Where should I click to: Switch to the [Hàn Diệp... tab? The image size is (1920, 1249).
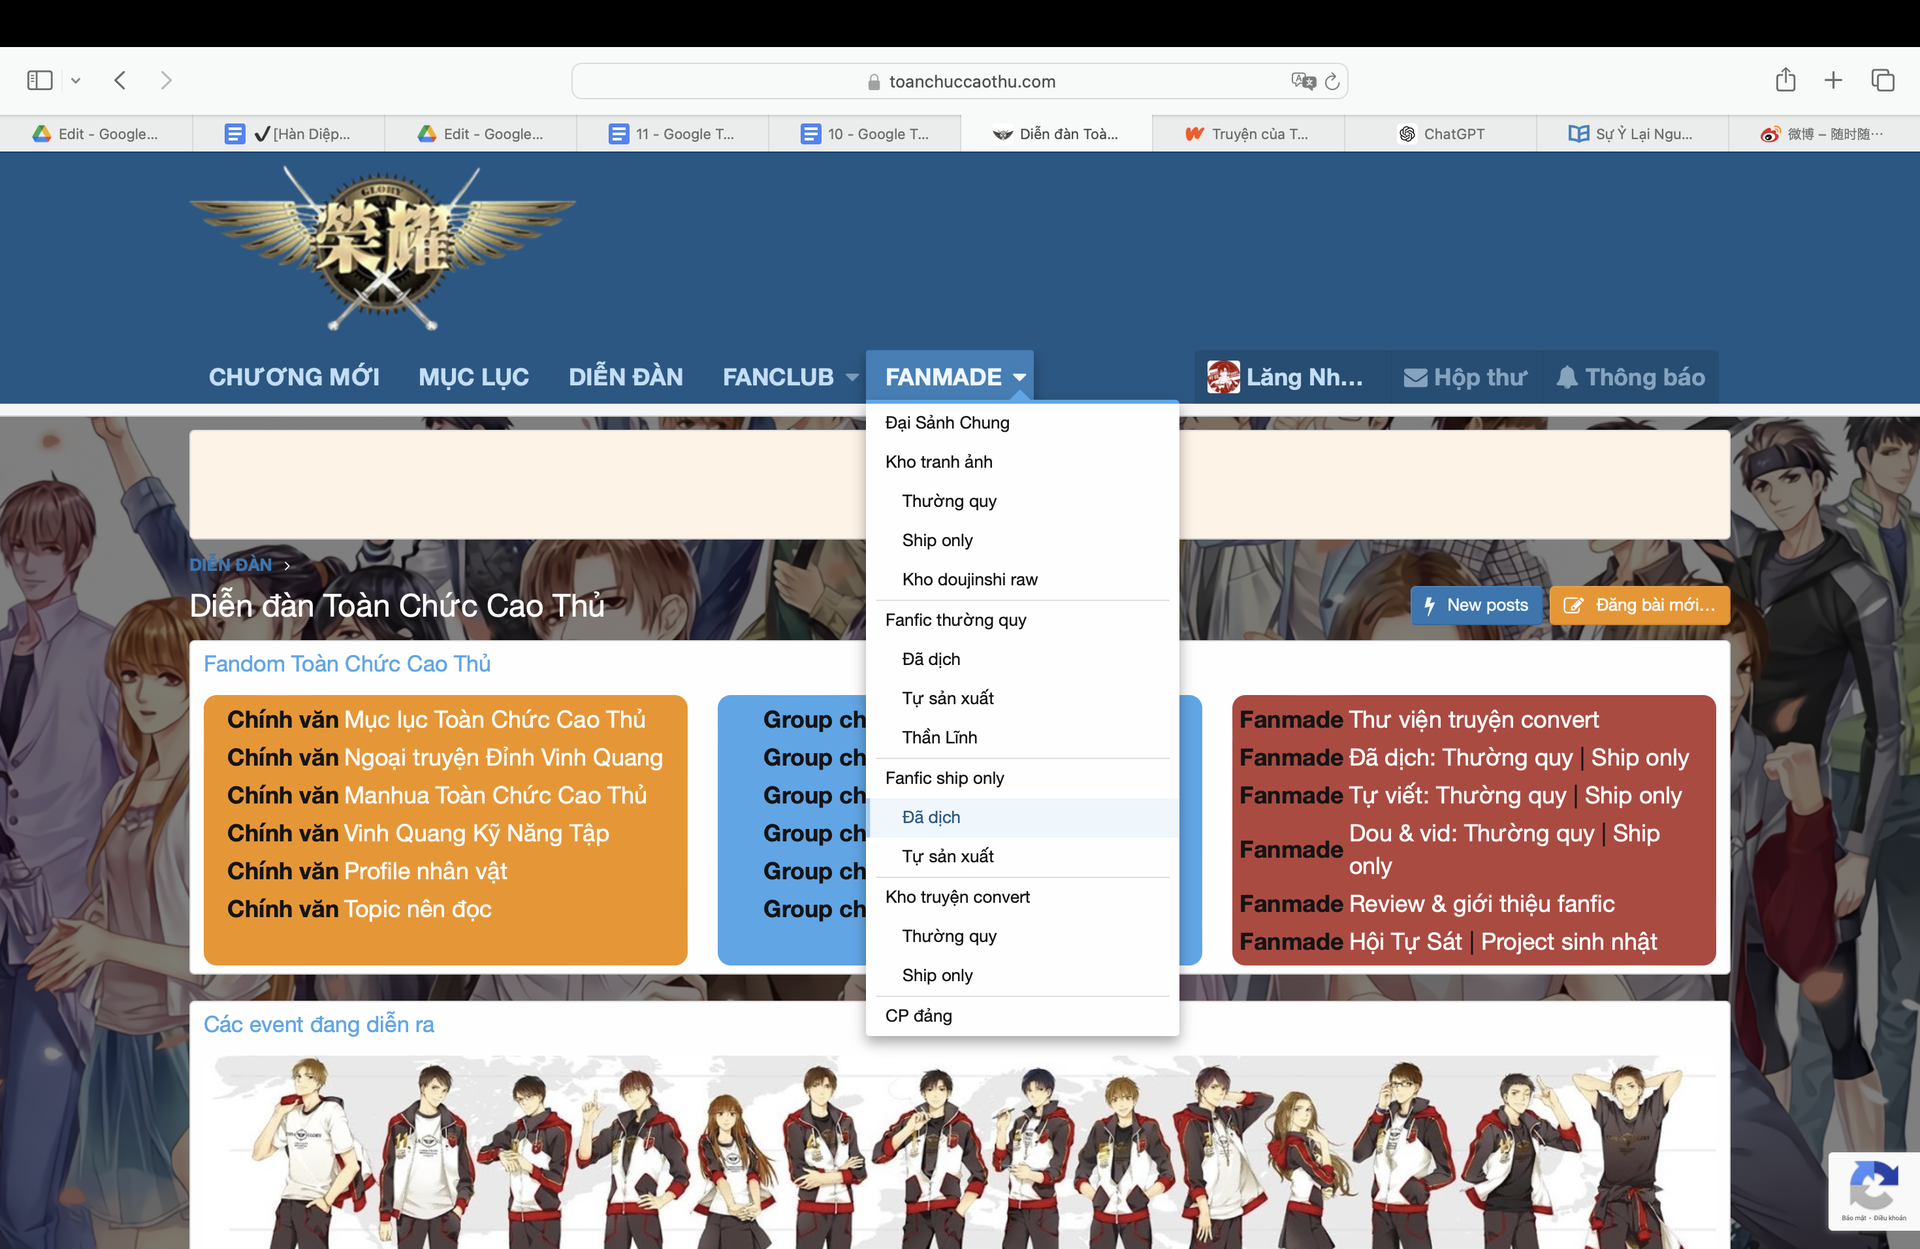(288, 134)
